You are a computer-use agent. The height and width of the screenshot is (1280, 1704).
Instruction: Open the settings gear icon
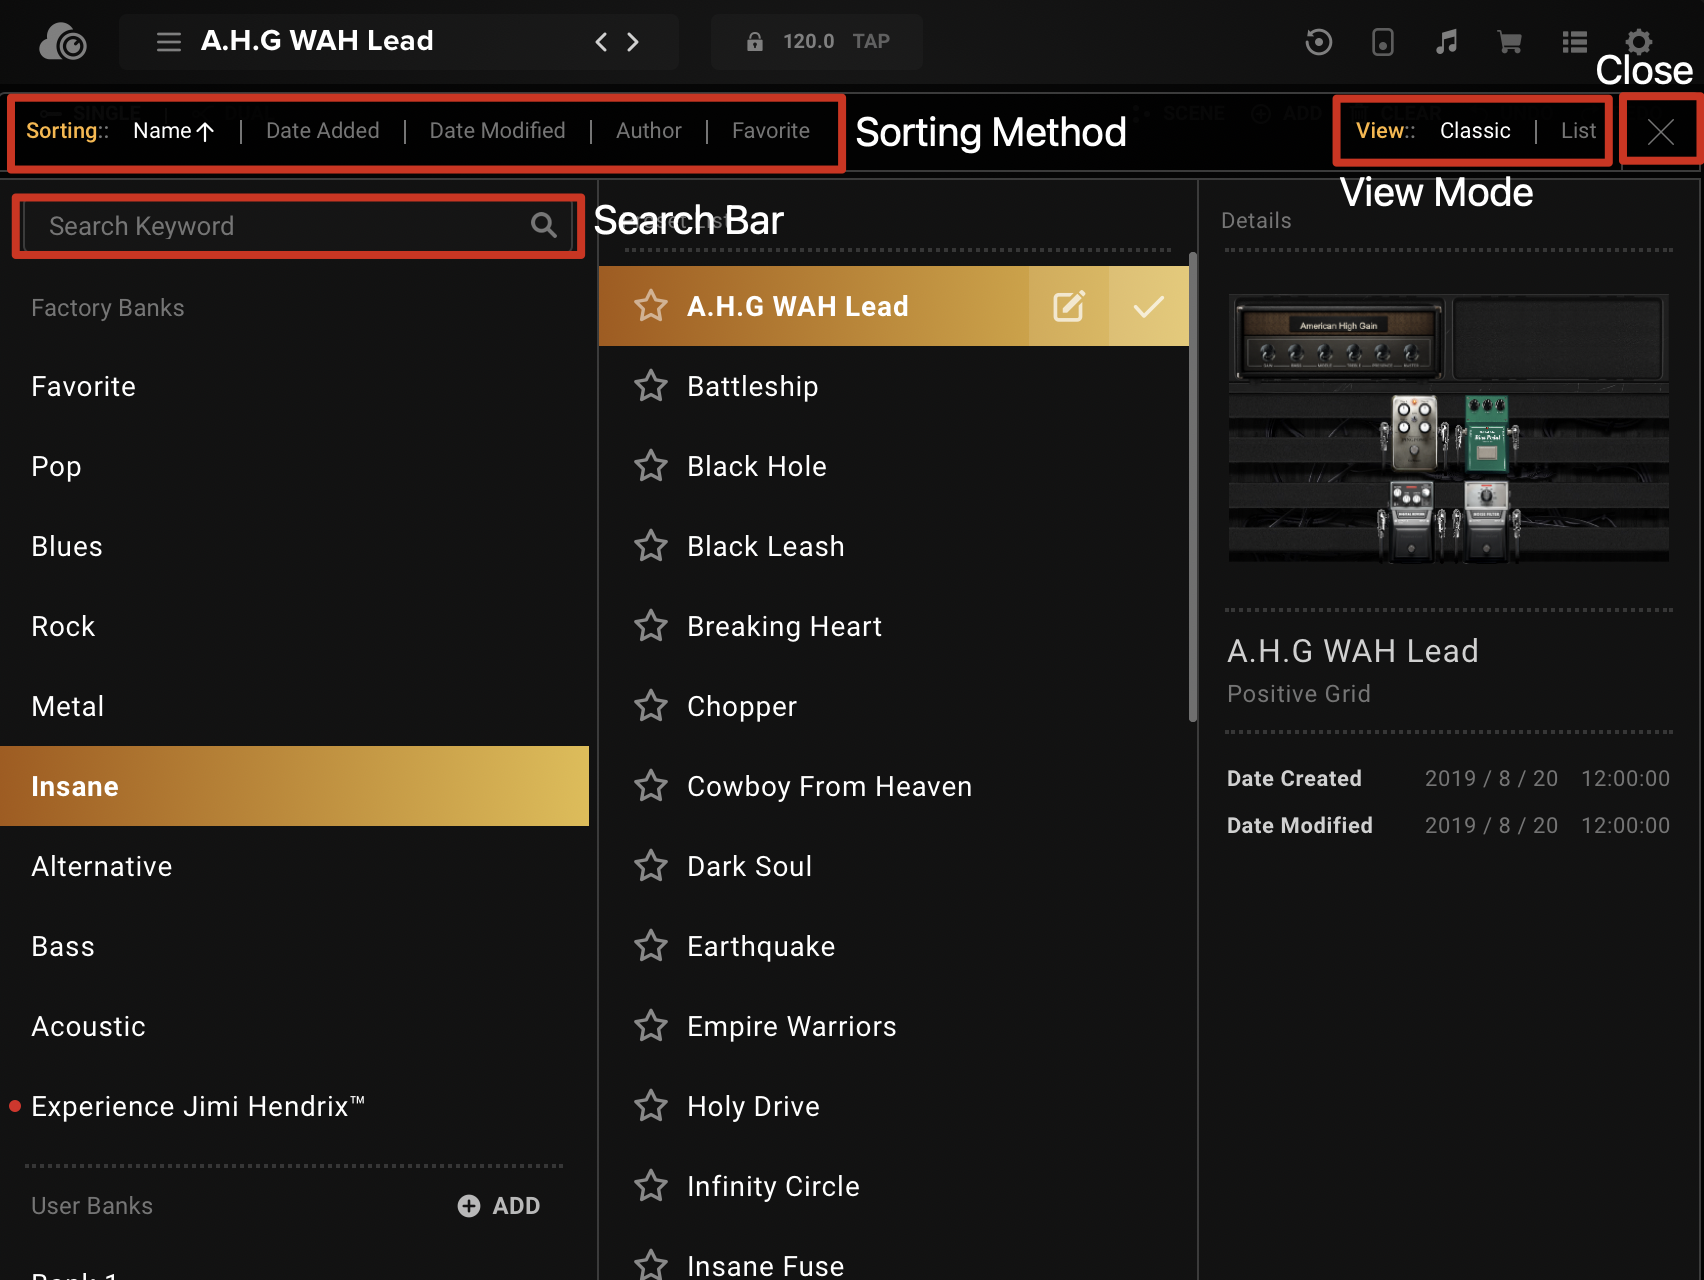pyautogui.click(x=1638, y=42)
